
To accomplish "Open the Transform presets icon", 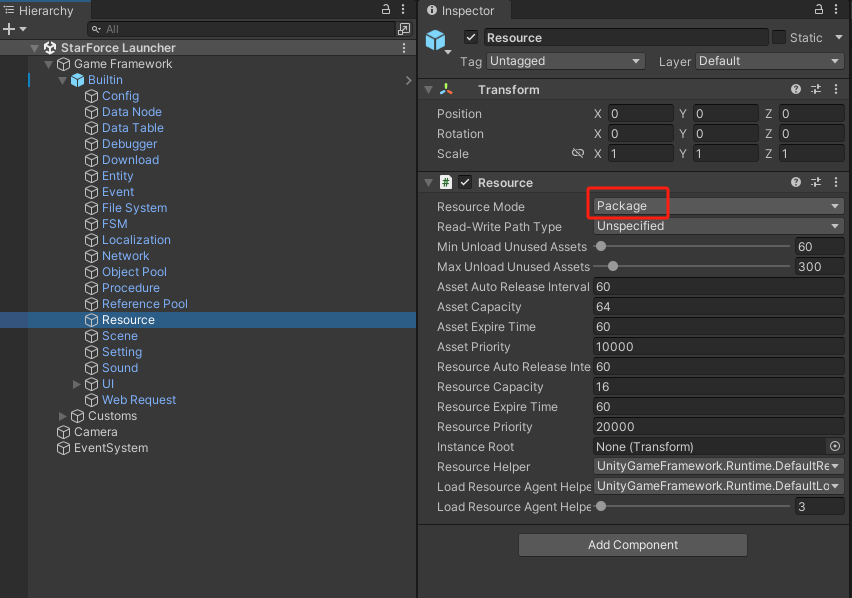I will coord(816,89).
